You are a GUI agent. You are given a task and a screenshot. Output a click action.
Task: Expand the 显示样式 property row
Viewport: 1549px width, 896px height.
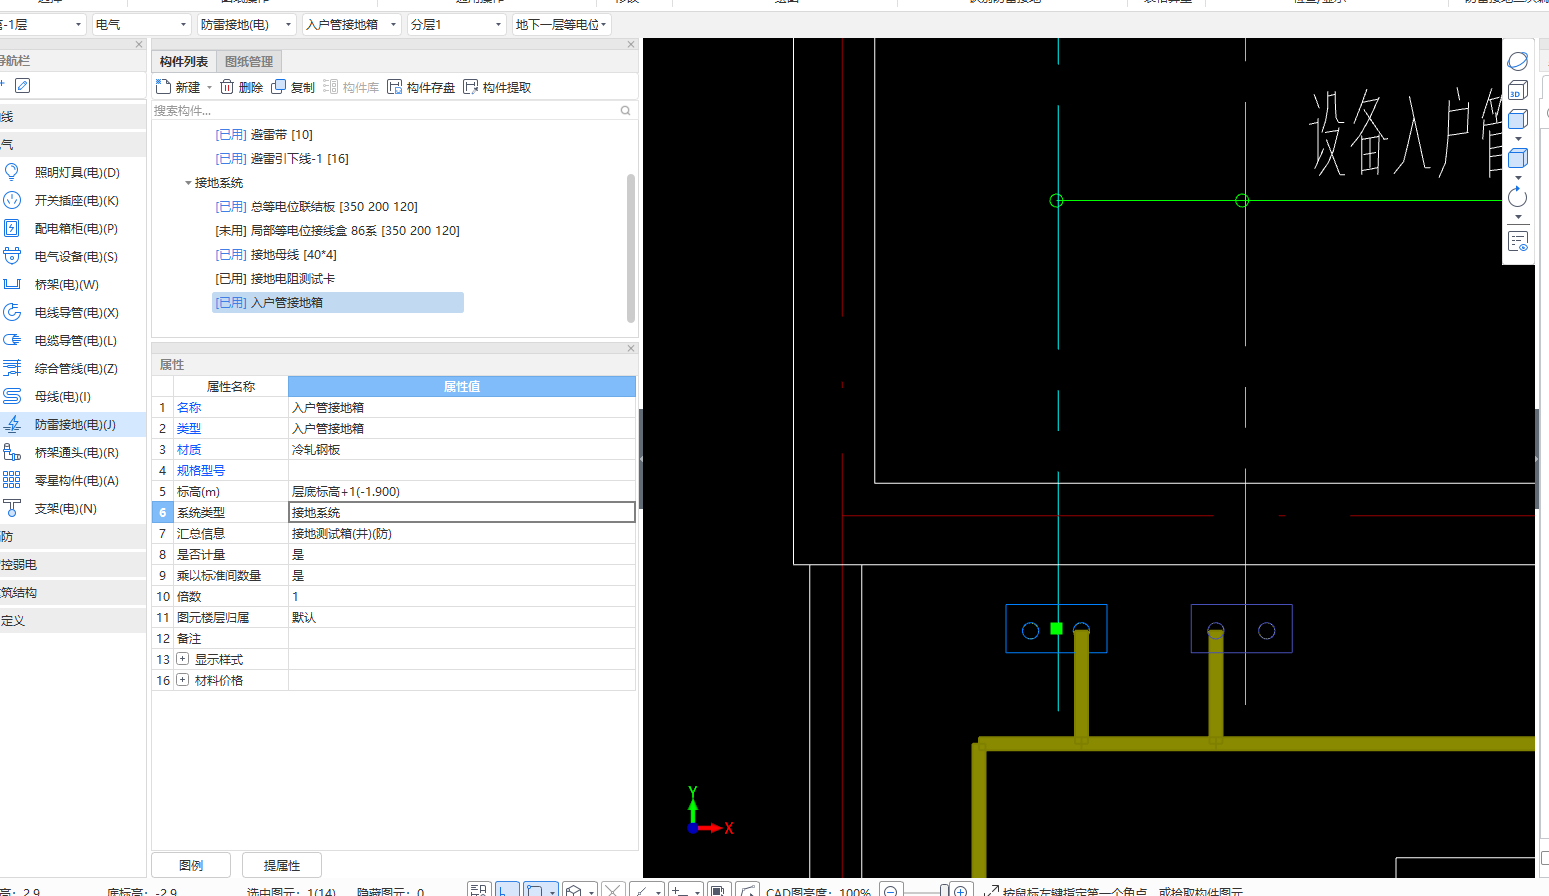click(182, 659)
